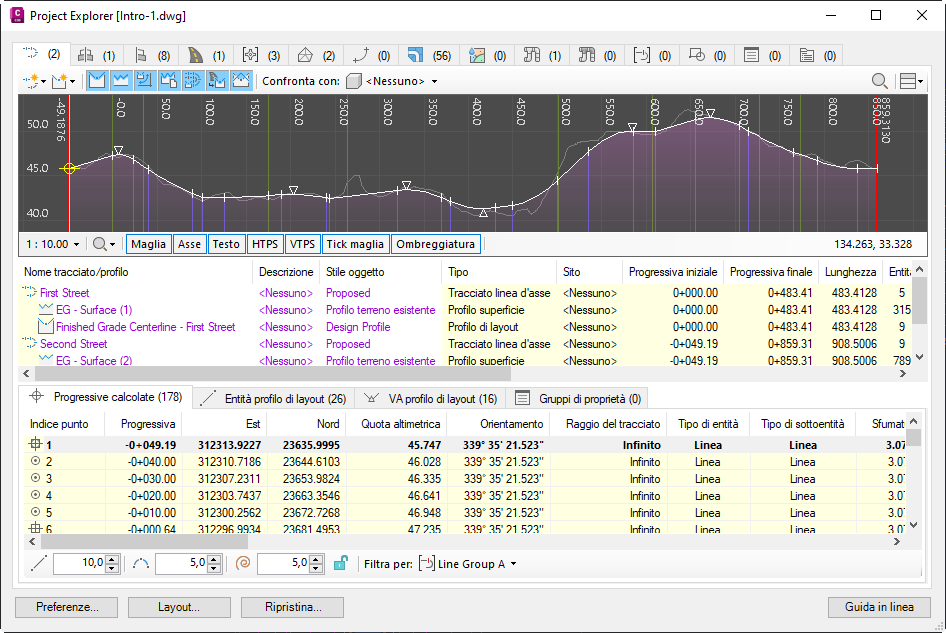The width and height of the screenshot is (946, 633).
Task: Click the line interval input field 10,0
Action: [x=79, y=563]
